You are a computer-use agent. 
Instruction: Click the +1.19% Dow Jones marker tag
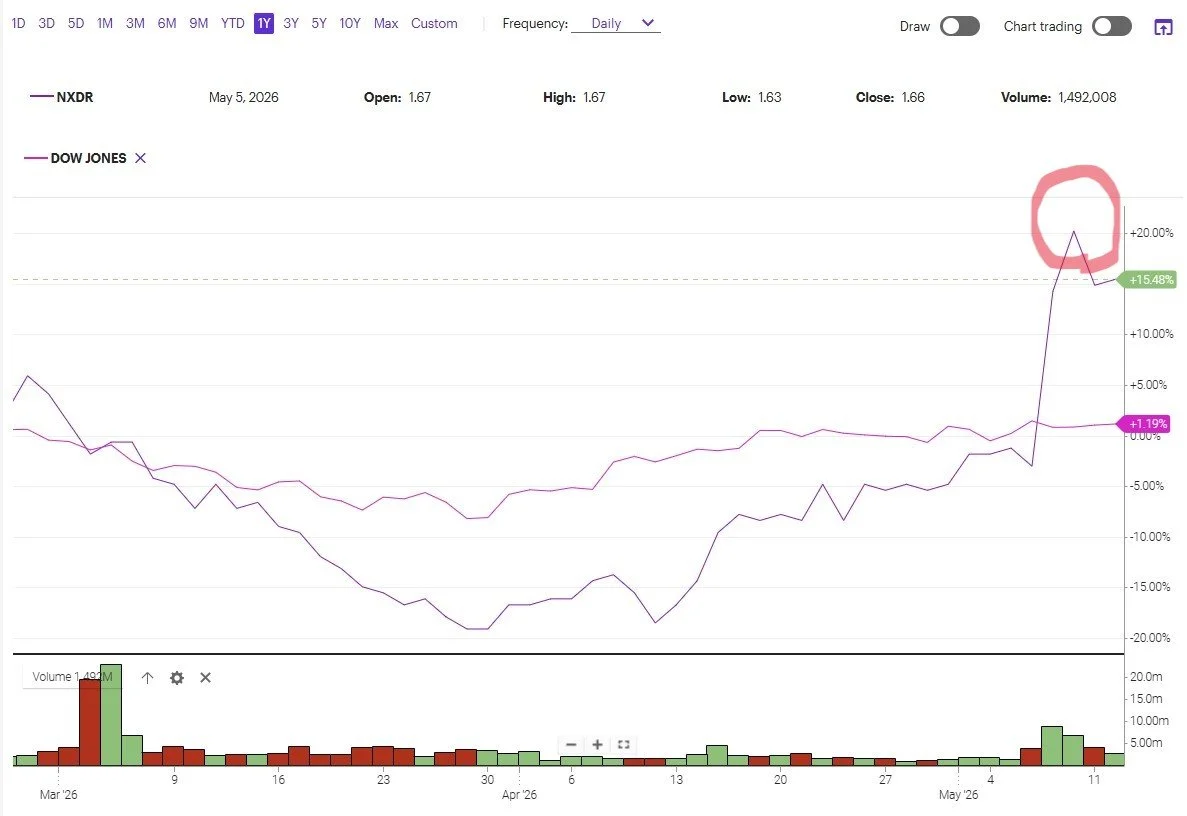point(1145,423)
